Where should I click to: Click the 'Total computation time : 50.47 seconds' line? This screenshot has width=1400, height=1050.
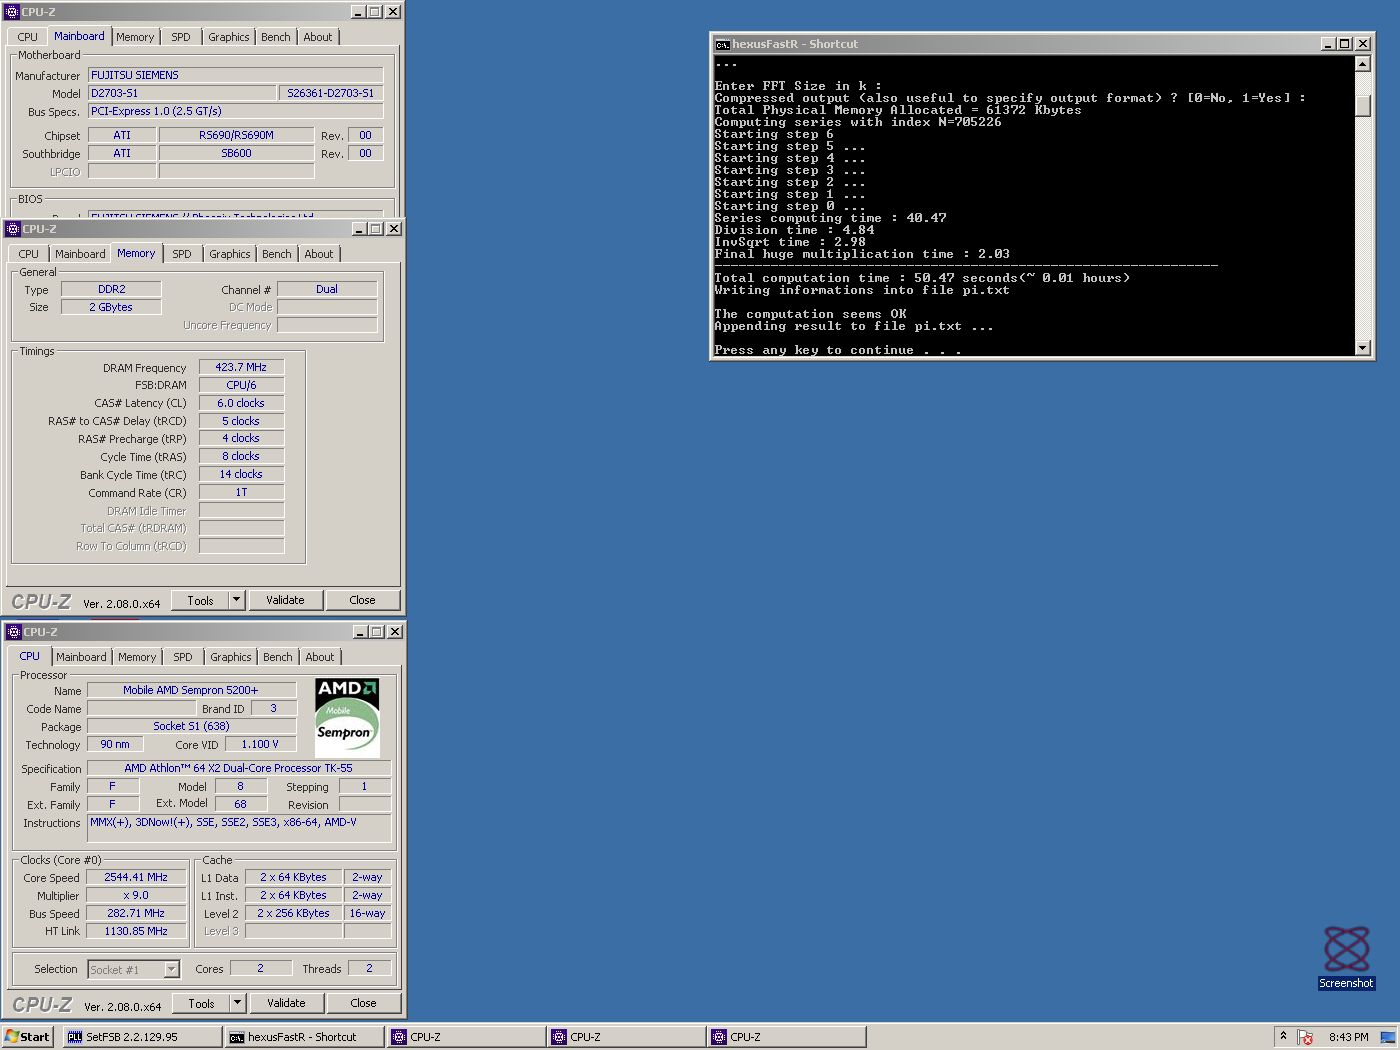[922, 278]
